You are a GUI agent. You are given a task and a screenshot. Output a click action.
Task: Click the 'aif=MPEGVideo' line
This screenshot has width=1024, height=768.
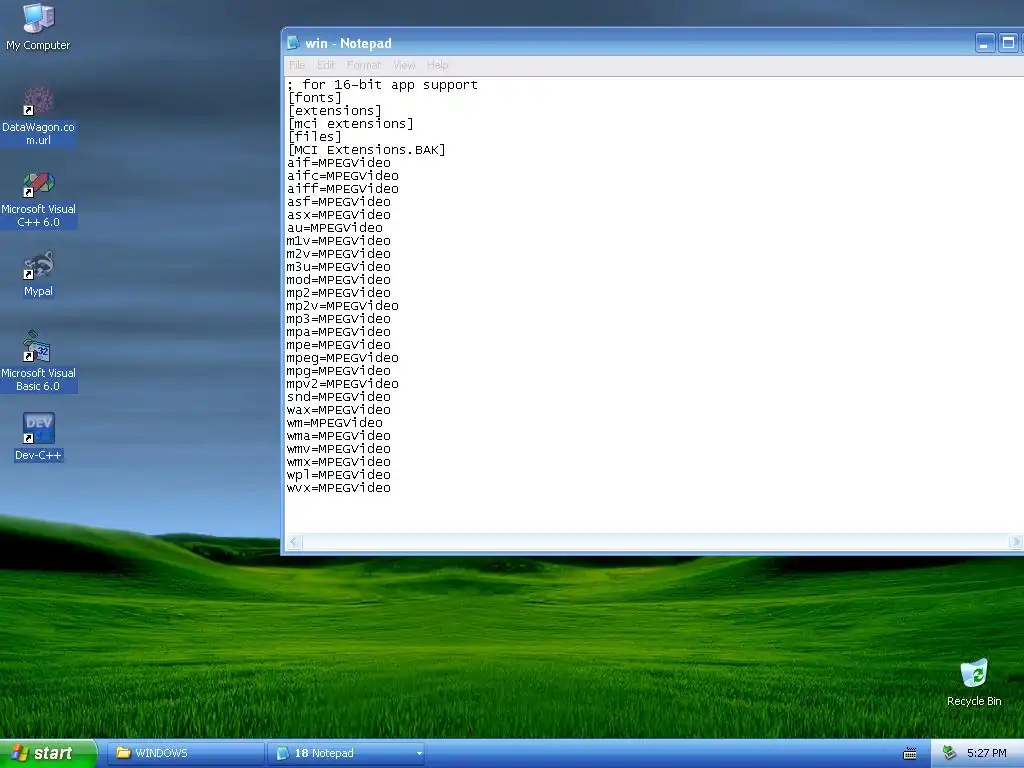coord(338,163)
